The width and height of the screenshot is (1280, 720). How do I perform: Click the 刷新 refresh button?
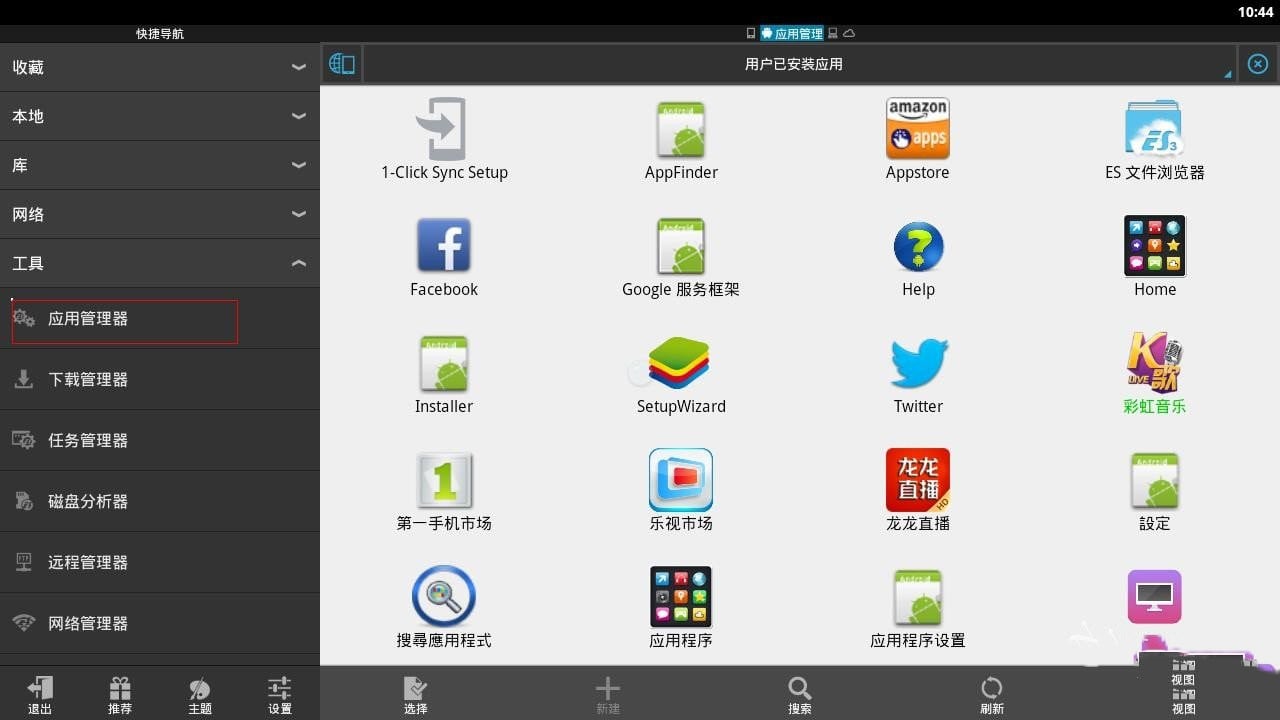click(x=992, y=695)
